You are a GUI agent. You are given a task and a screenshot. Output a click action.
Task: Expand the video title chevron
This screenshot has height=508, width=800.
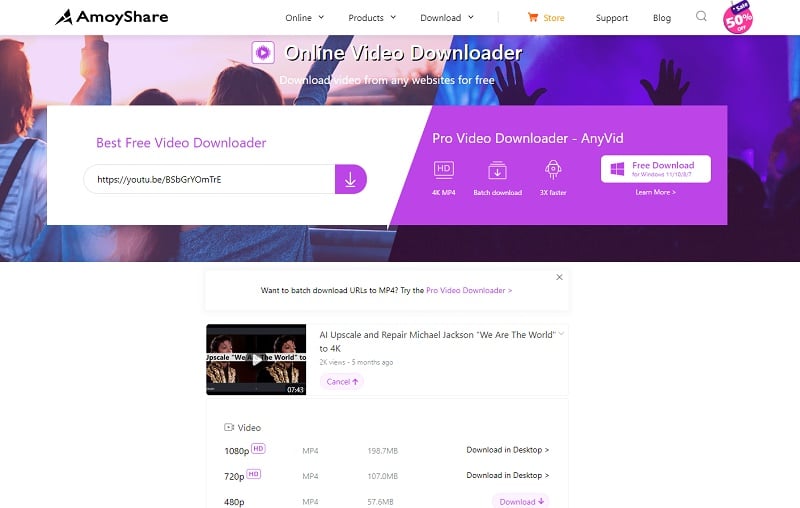[x=561, y=334]
